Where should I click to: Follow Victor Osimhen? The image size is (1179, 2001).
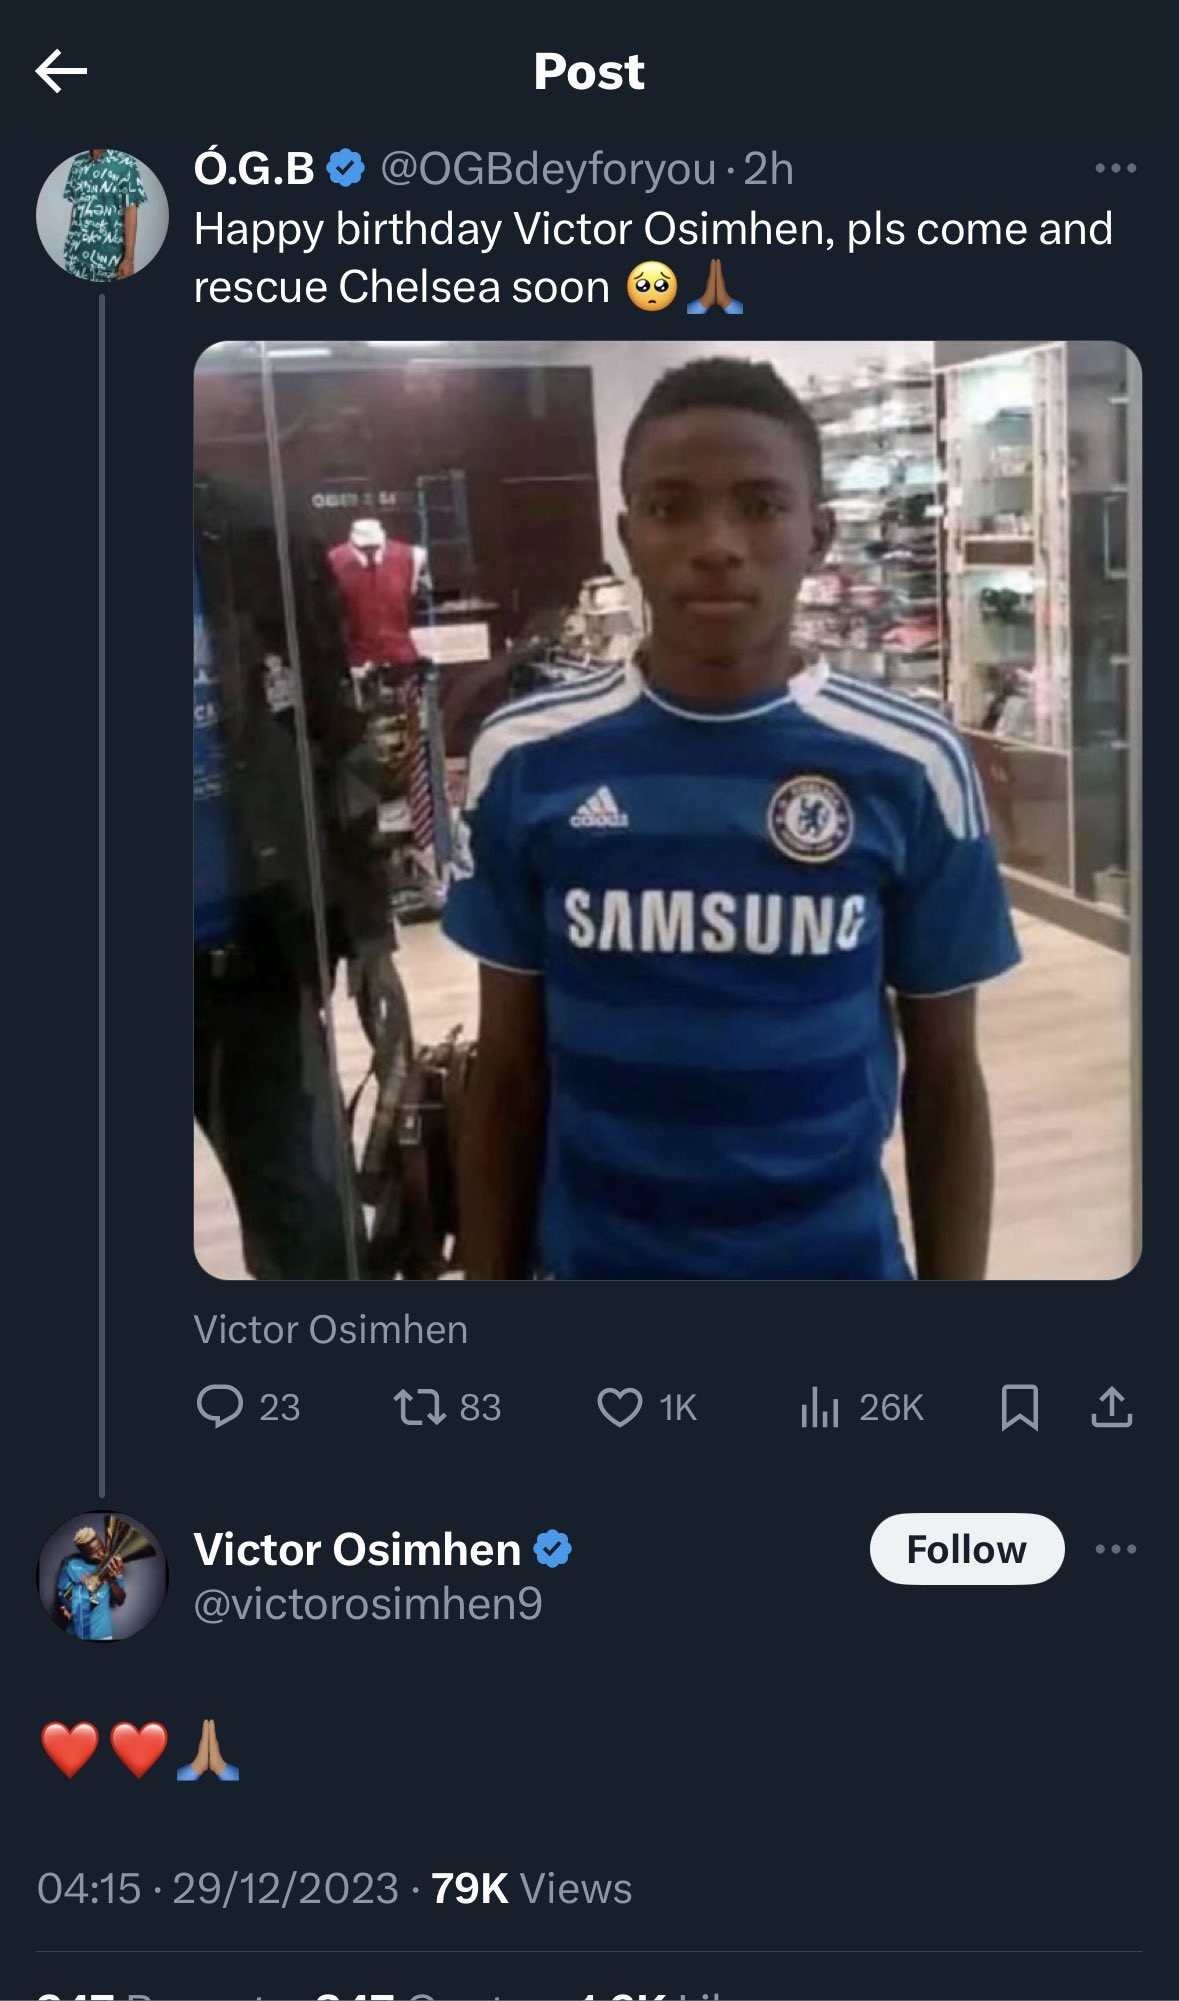point(967,1549)
